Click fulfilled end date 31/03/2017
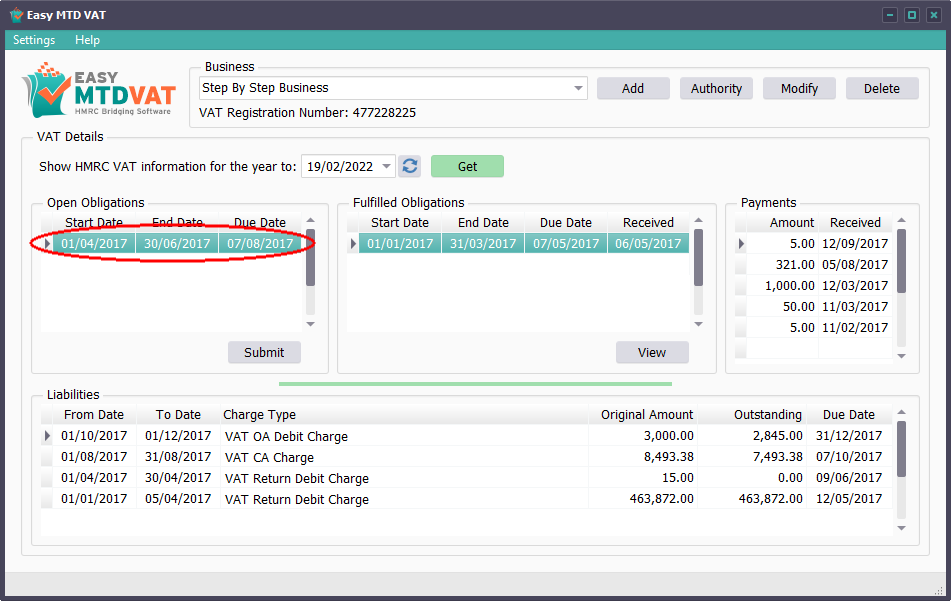The width and height of the screenshot is (951, 601). pos(483,244)
